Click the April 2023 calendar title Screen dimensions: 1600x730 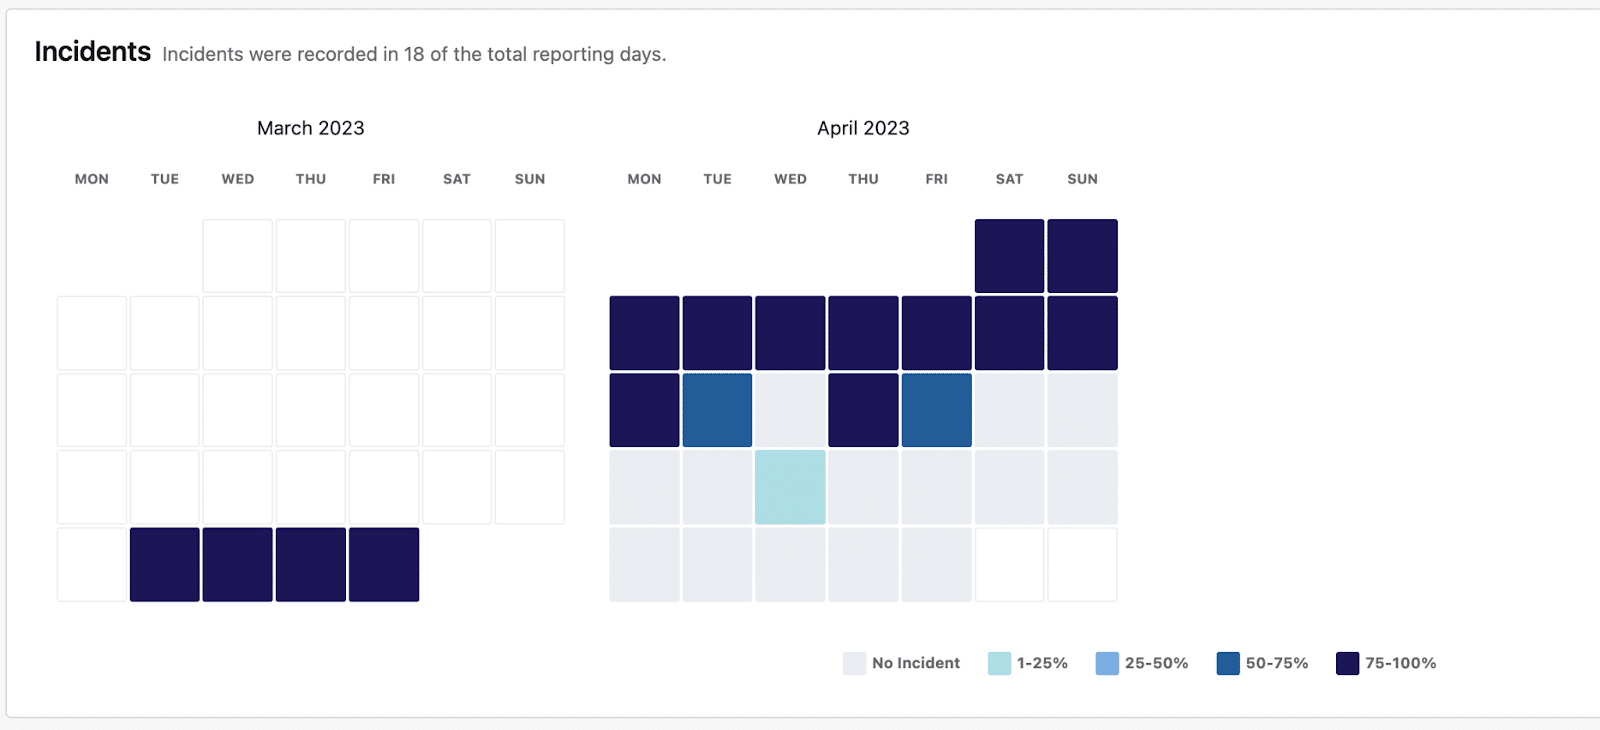click(x=863, y=128)
